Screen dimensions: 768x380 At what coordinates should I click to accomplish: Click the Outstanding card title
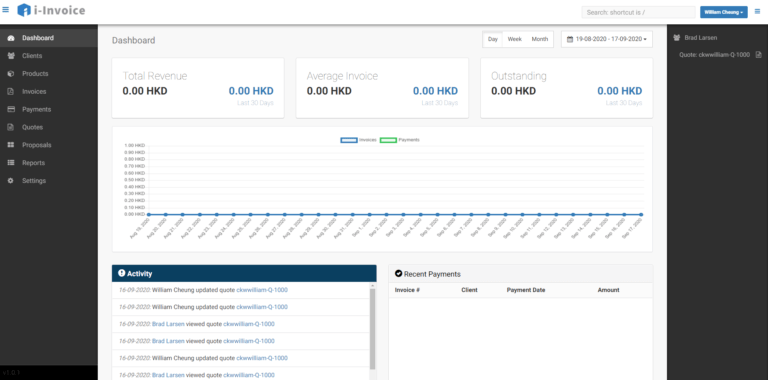[x=519, y=76]
